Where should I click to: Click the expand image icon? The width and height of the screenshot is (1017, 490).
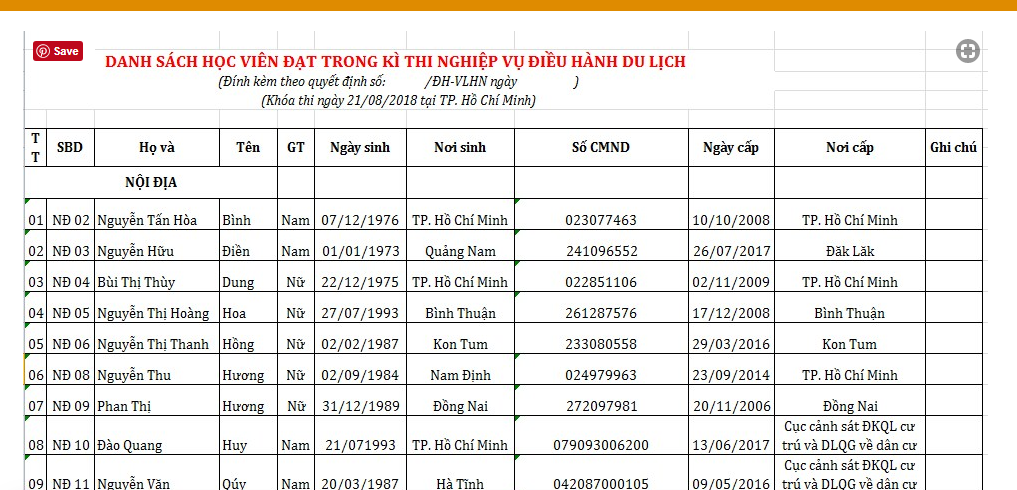point(967,51)
